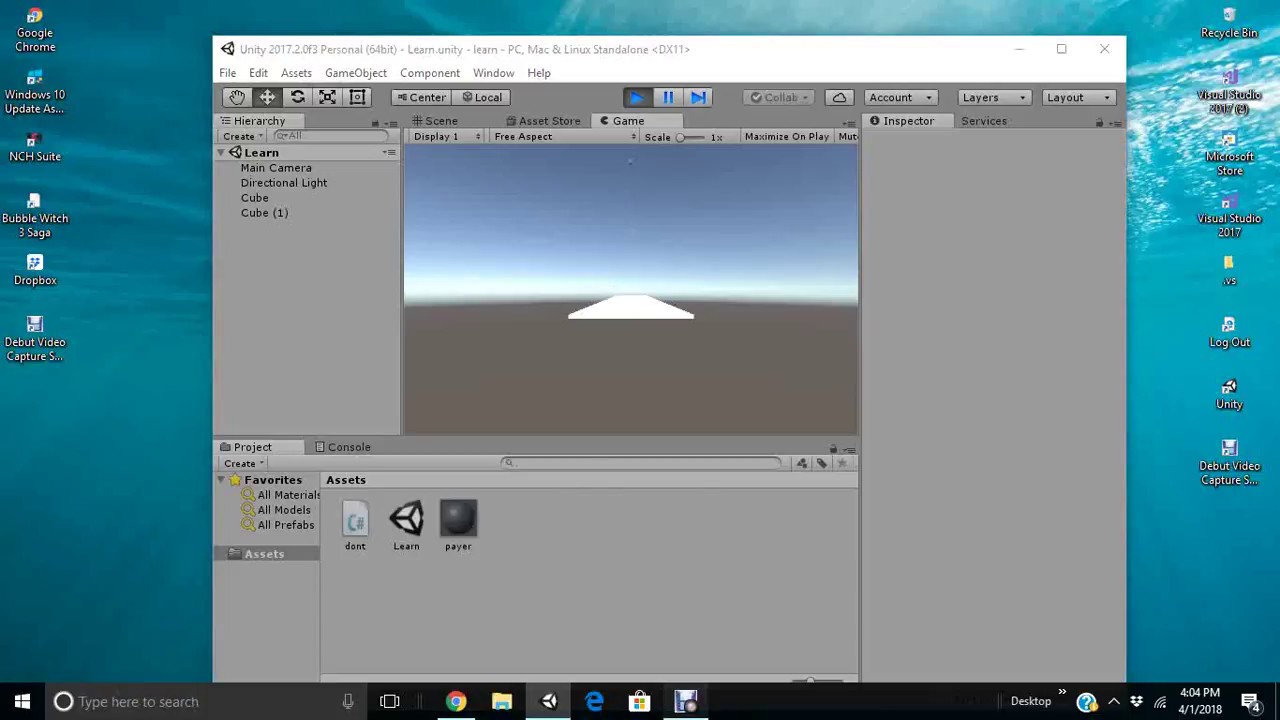1280x720 pixels.
Task: Select the Learn scene asset
Action: click(x=406, y=526)
